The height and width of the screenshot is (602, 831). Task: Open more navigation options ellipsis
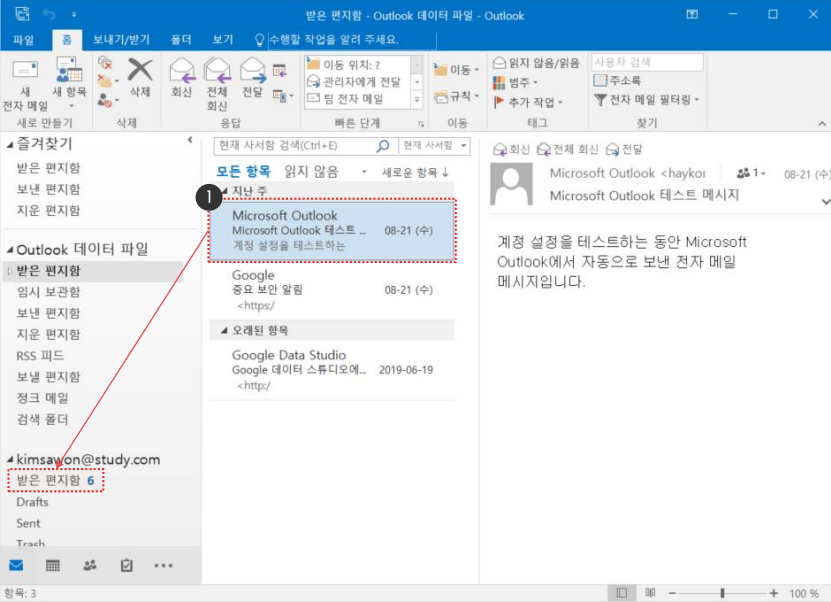tap(163, 565)
